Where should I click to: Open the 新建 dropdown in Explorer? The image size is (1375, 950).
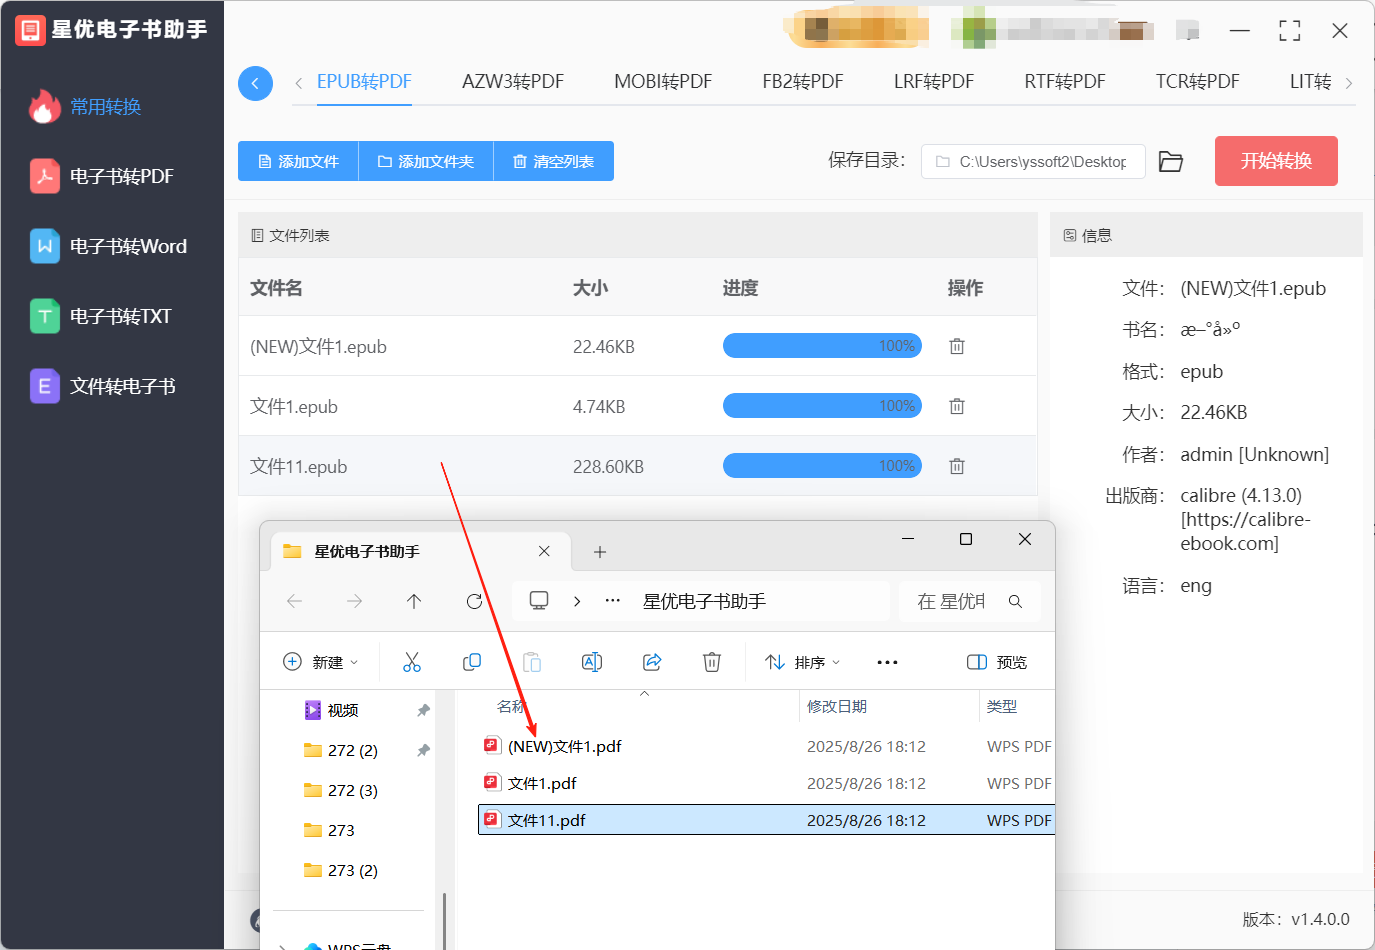click(320, 662)
